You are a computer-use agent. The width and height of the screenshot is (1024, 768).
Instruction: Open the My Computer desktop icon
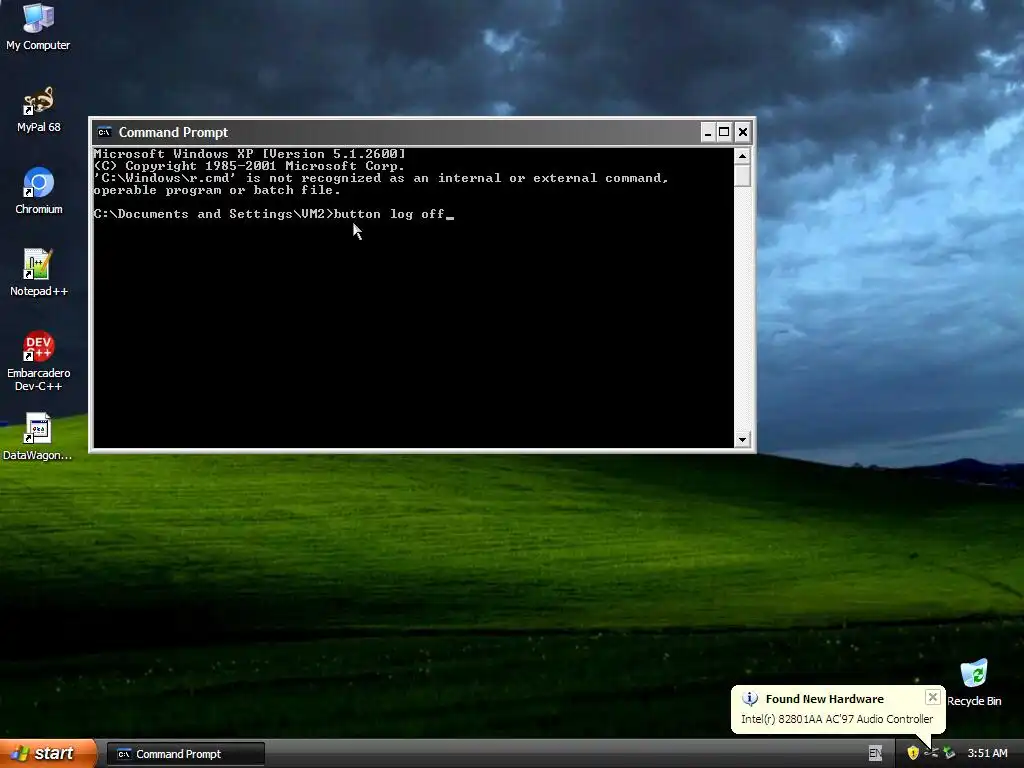point(38,27)
